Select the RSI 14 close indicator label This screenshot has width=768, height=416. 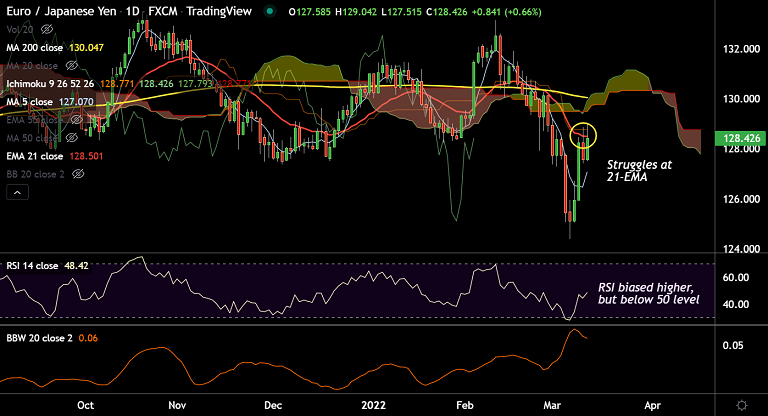click(x=32, y=266)
